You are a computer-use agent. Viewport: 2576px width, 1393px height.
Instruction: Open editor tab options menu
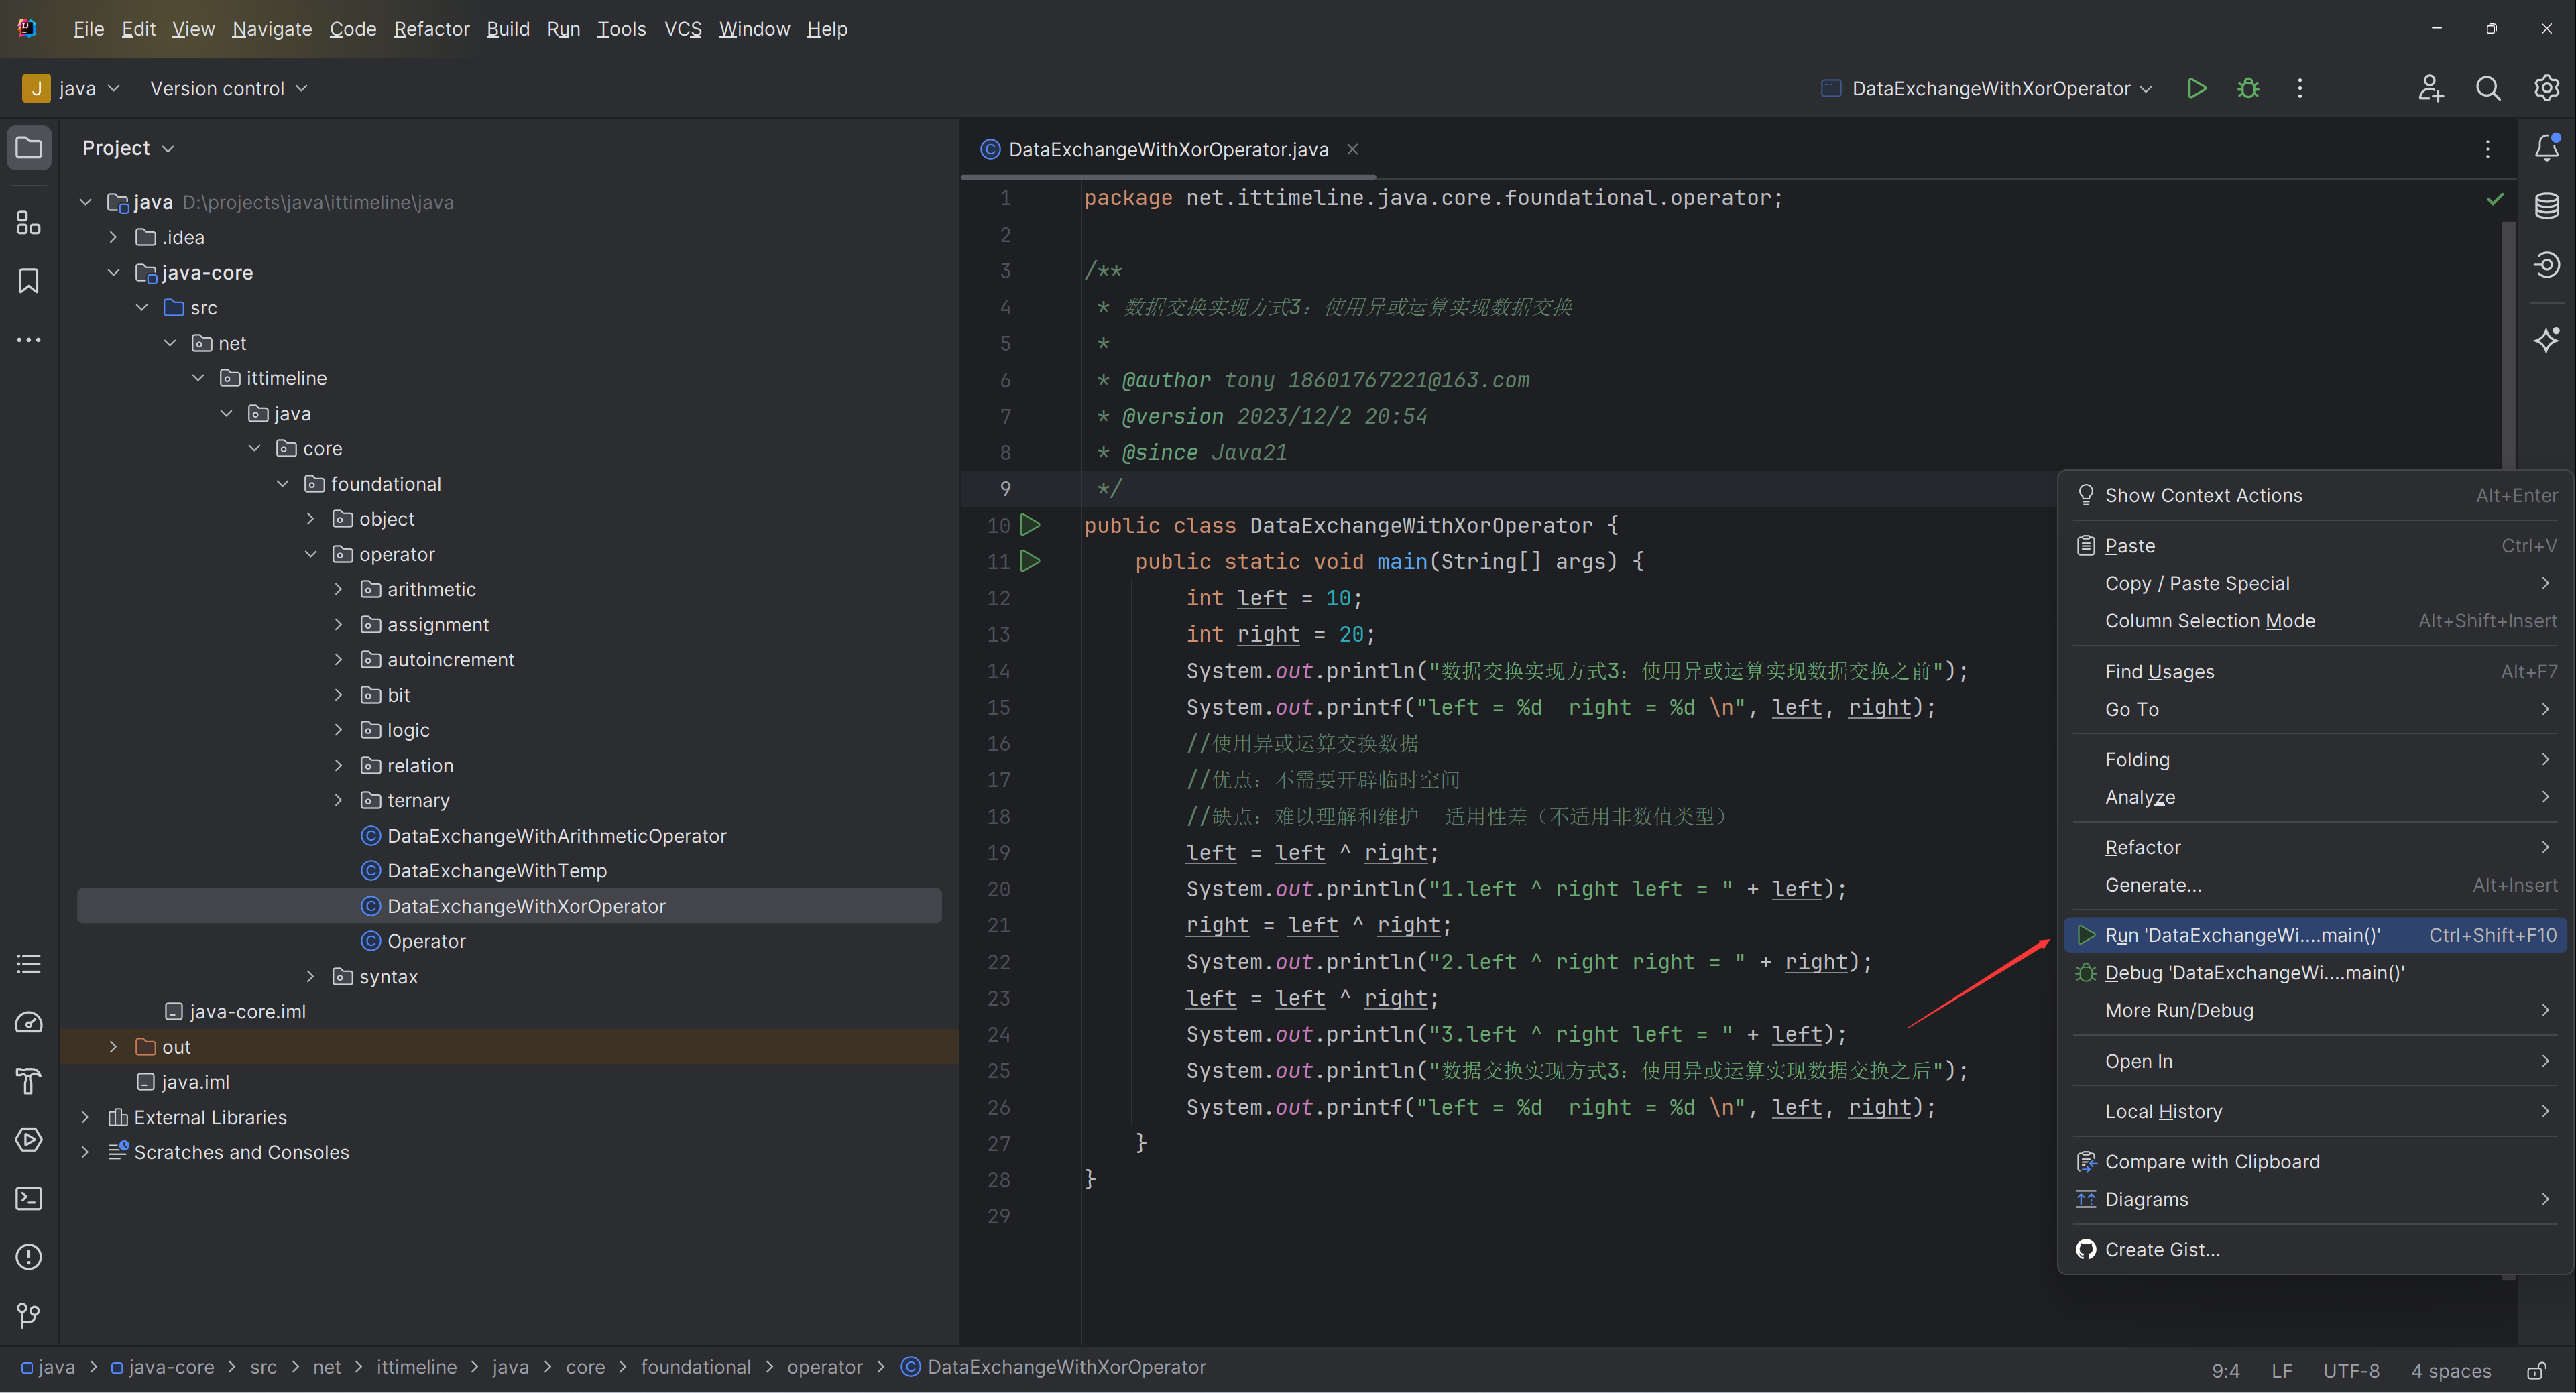tap(2488, 149)
